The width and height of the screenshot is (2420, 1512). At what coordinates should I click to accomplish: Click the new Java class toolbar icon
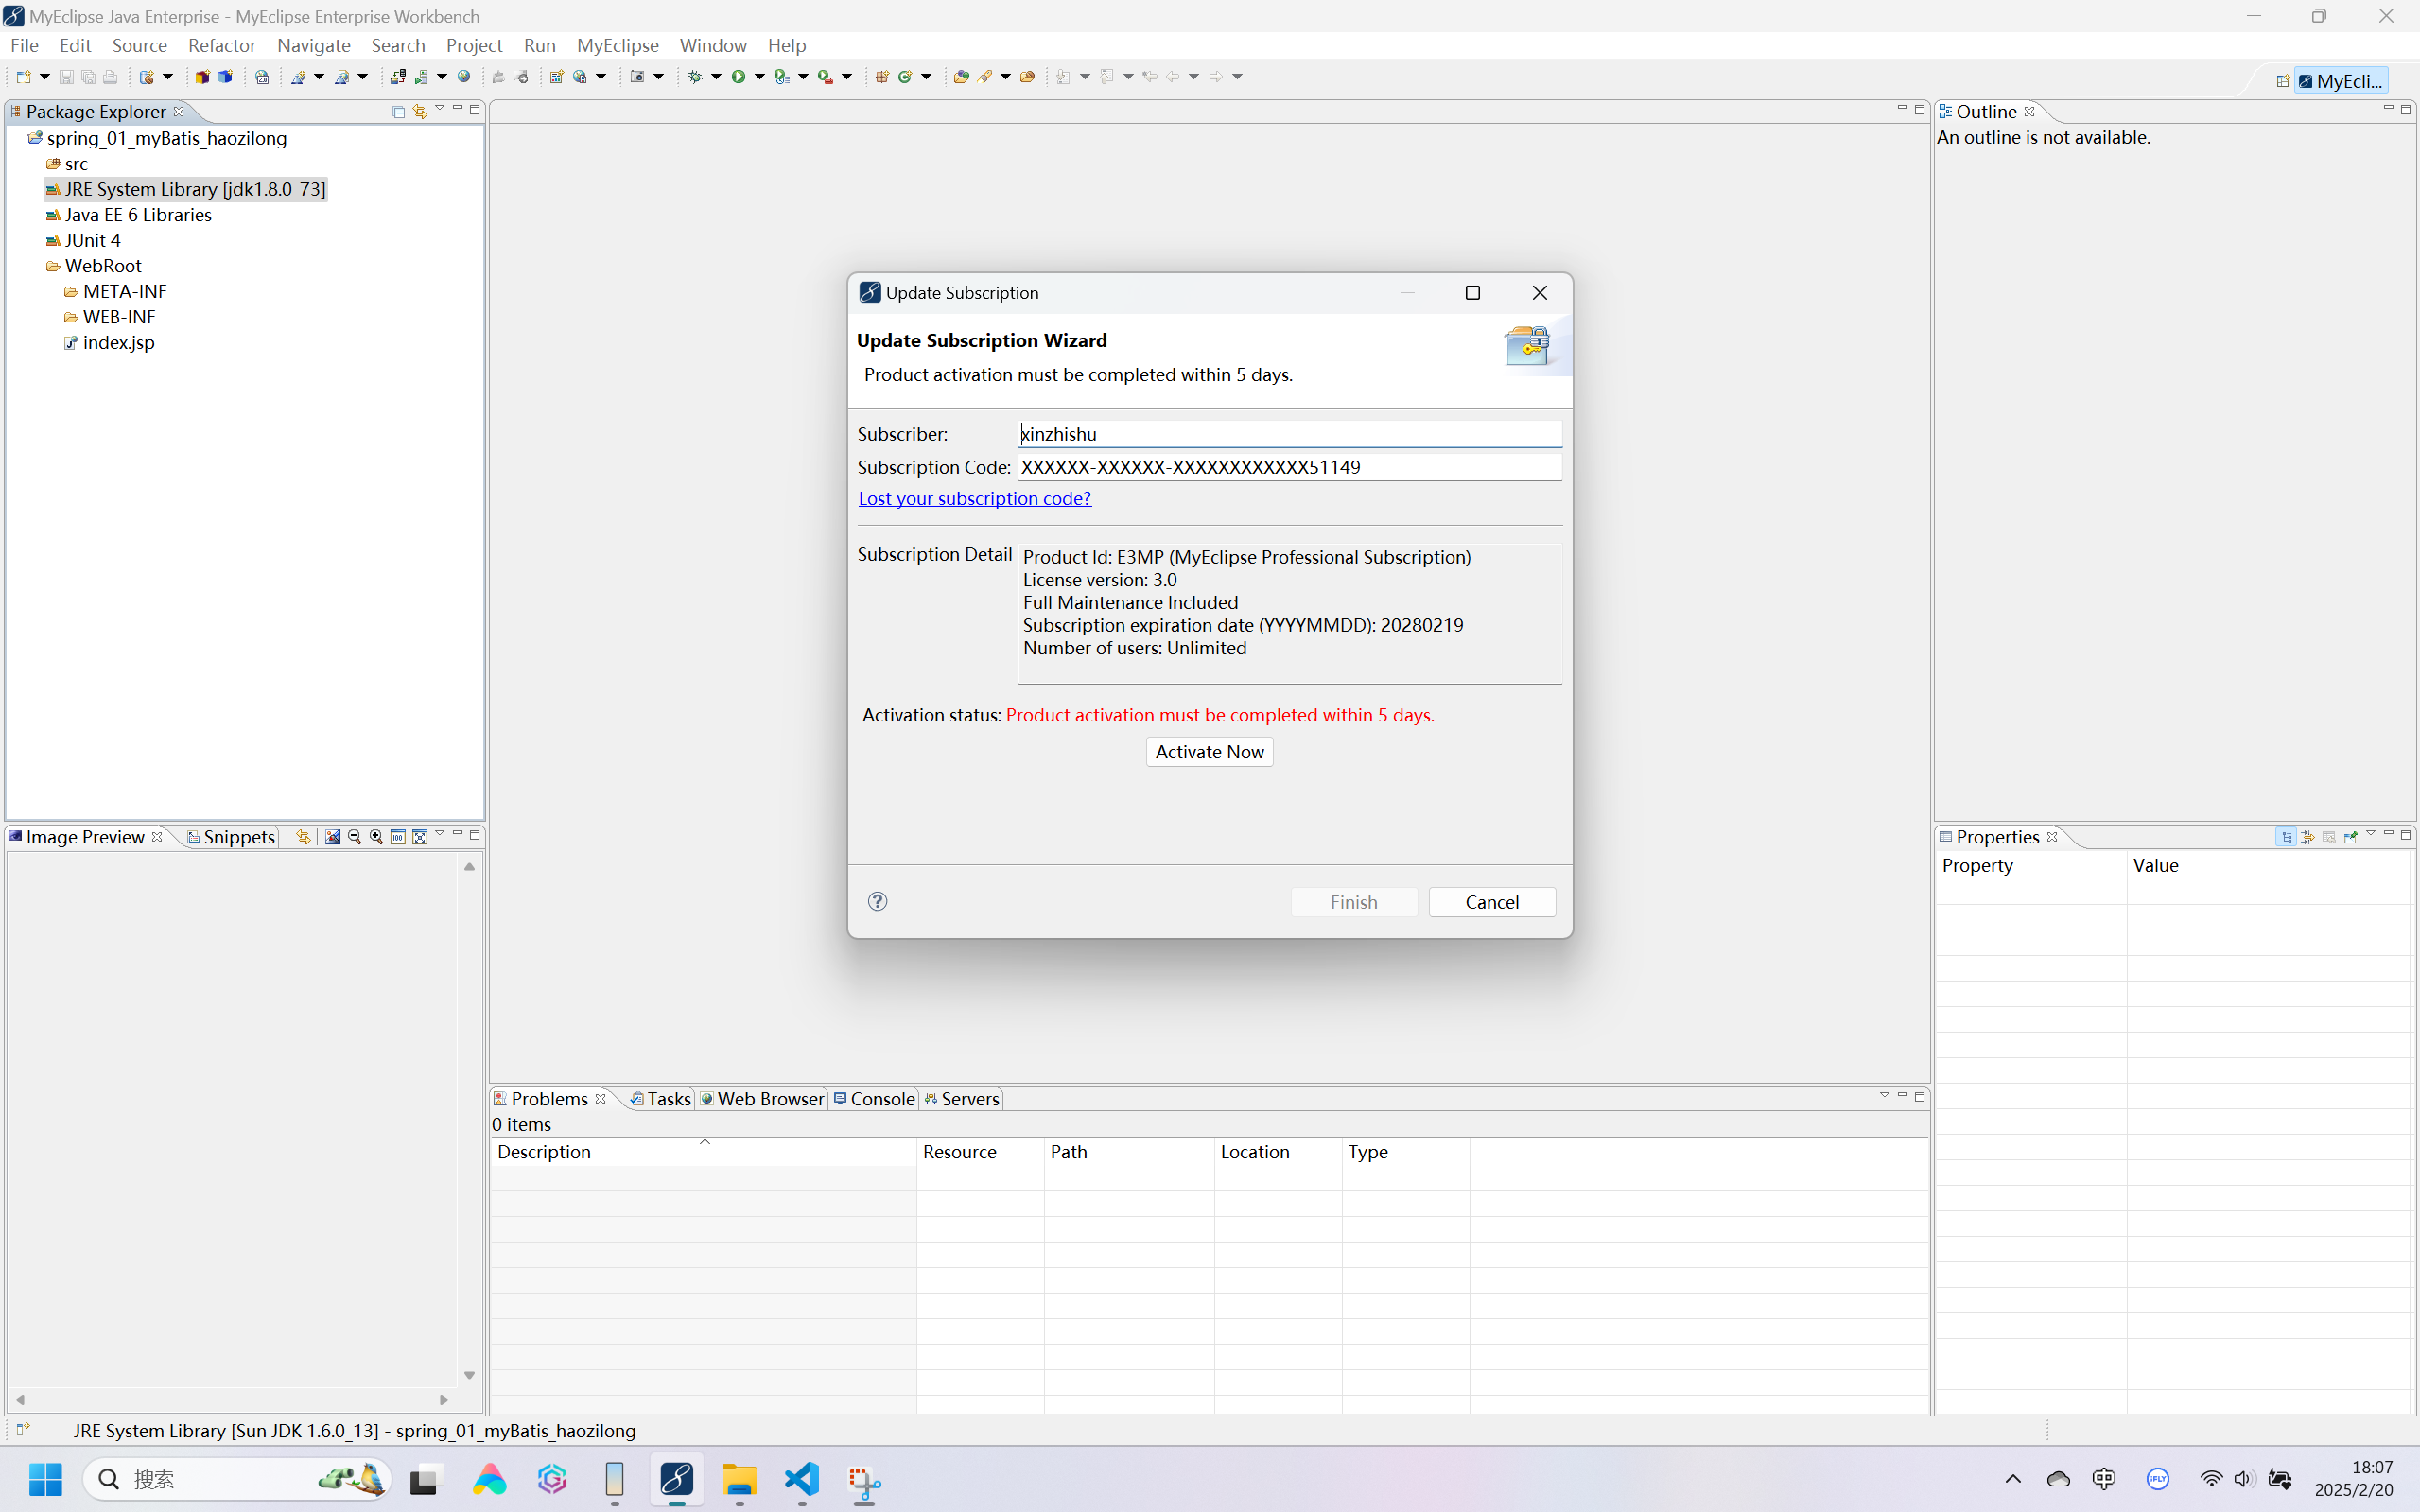[x=905, y=77]
